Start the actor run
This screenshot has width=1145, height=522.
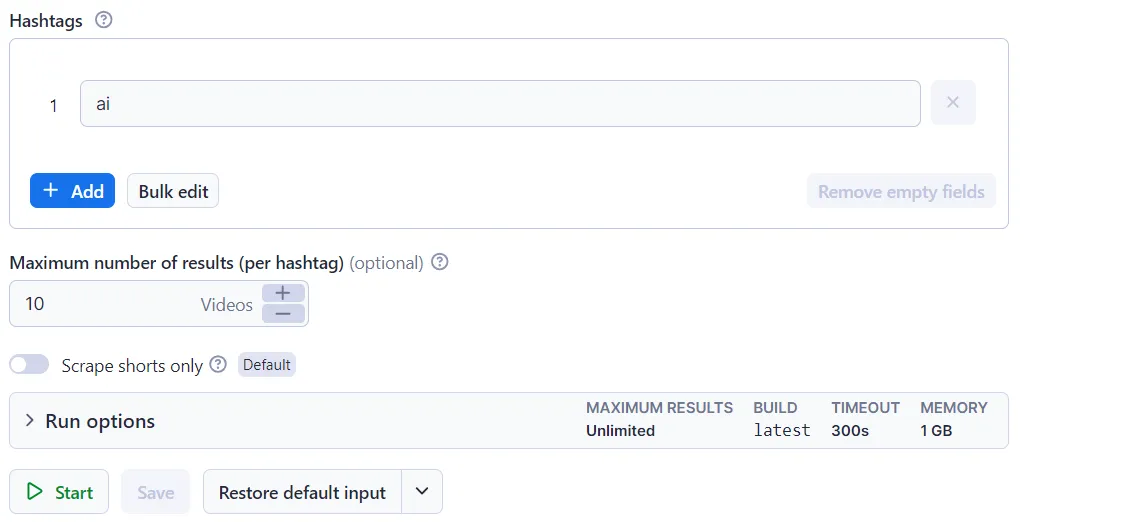(59, 491)
